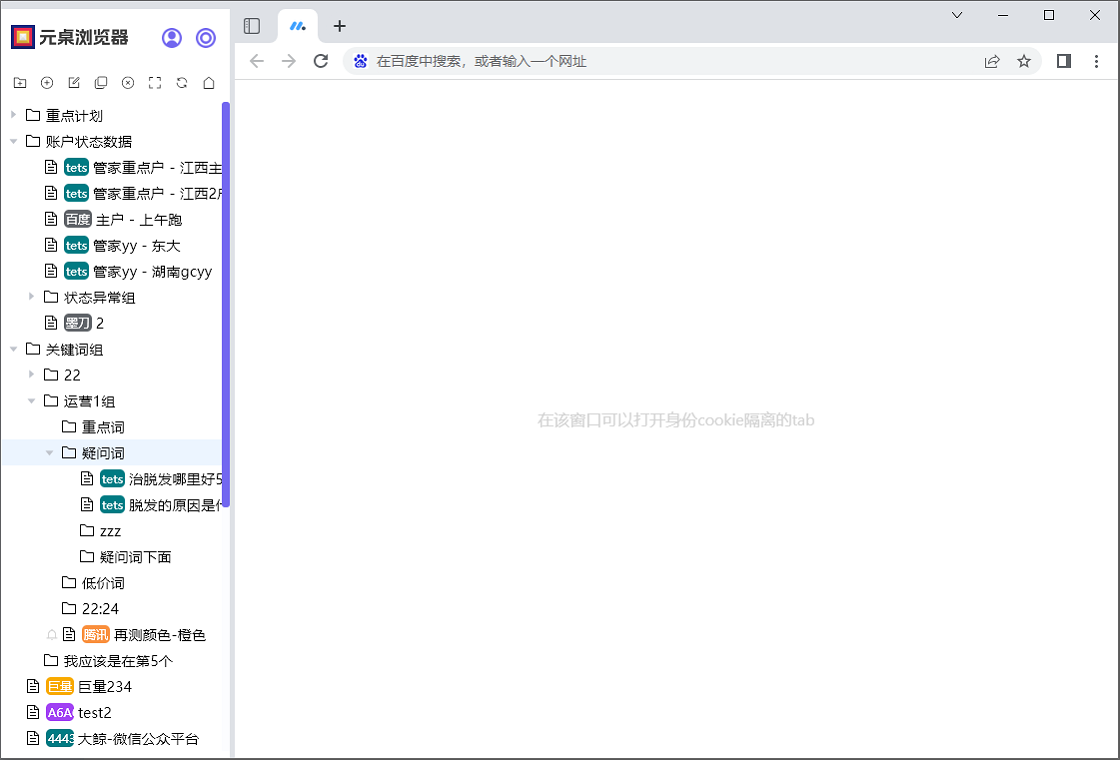
Task: Click the Baidu paw icon in address bar
Action: tap(361, 61)
